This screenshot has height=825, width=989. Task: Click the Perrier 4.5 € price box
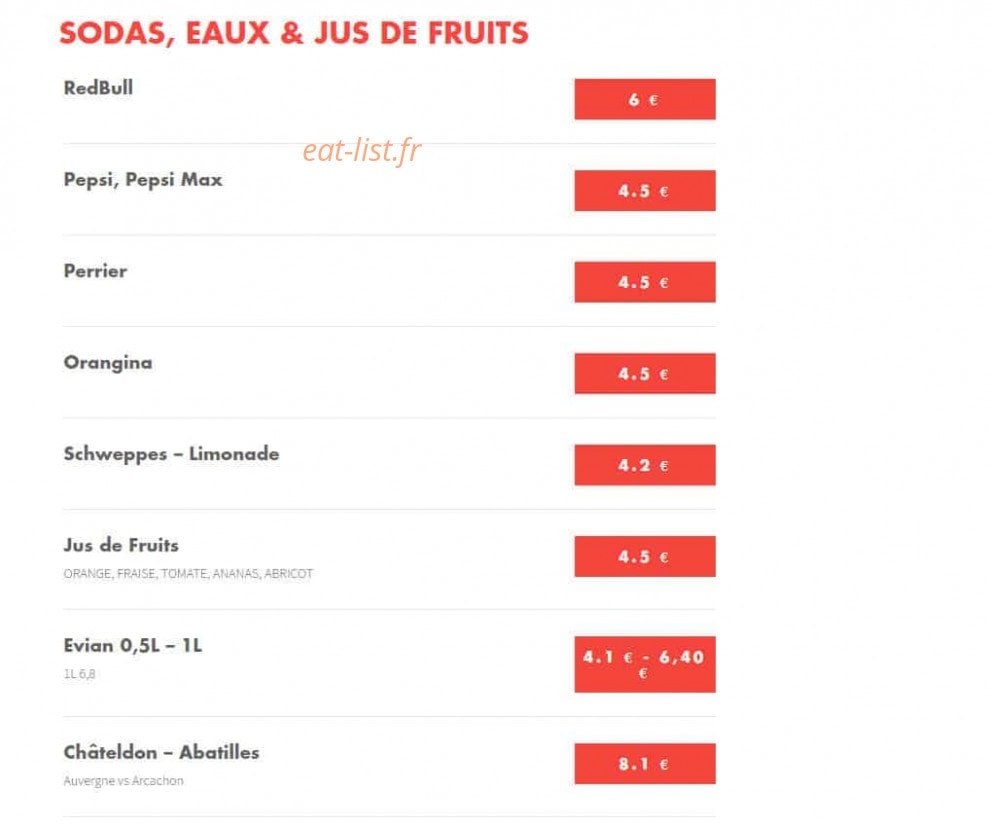(x=645, y=282)
